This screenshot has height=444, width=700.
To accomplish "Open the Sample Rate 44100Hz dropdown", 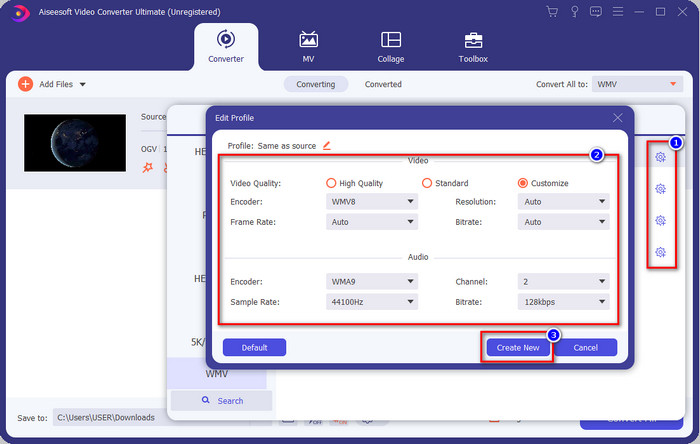I will (x=372, y=302).
